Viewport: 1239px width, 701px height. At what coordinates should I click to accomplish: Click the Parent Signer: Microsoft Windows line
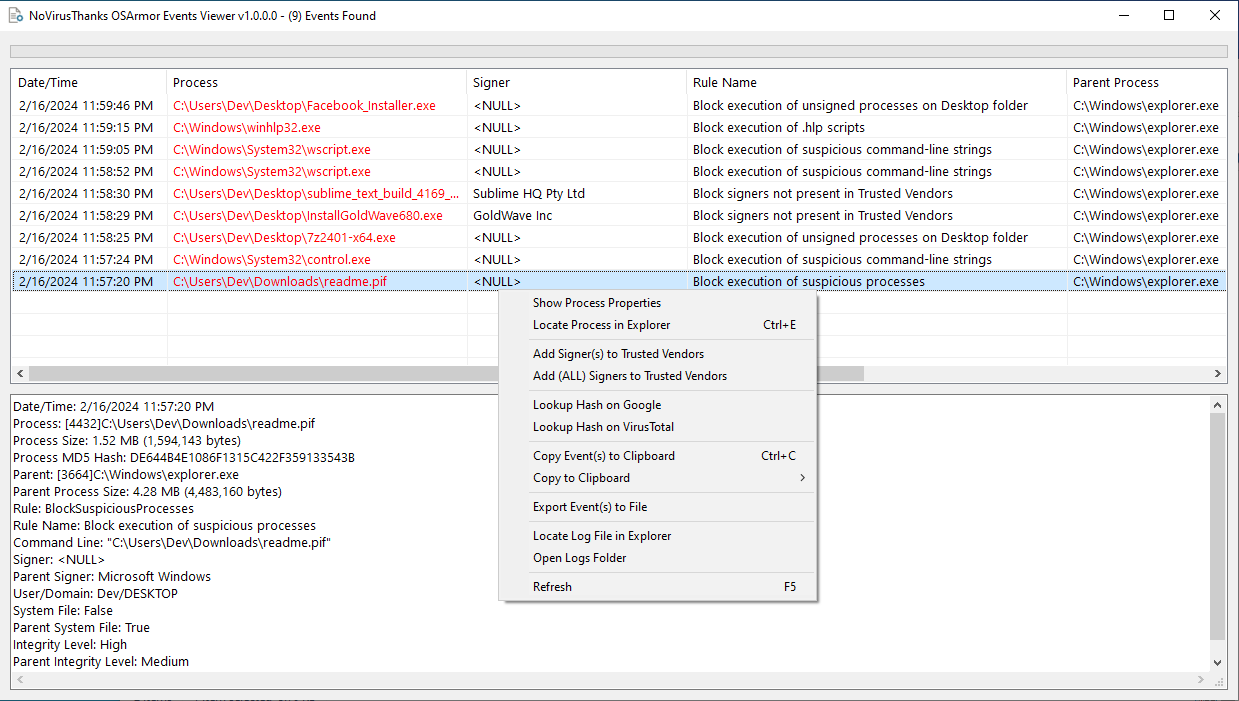click(112, 577)
